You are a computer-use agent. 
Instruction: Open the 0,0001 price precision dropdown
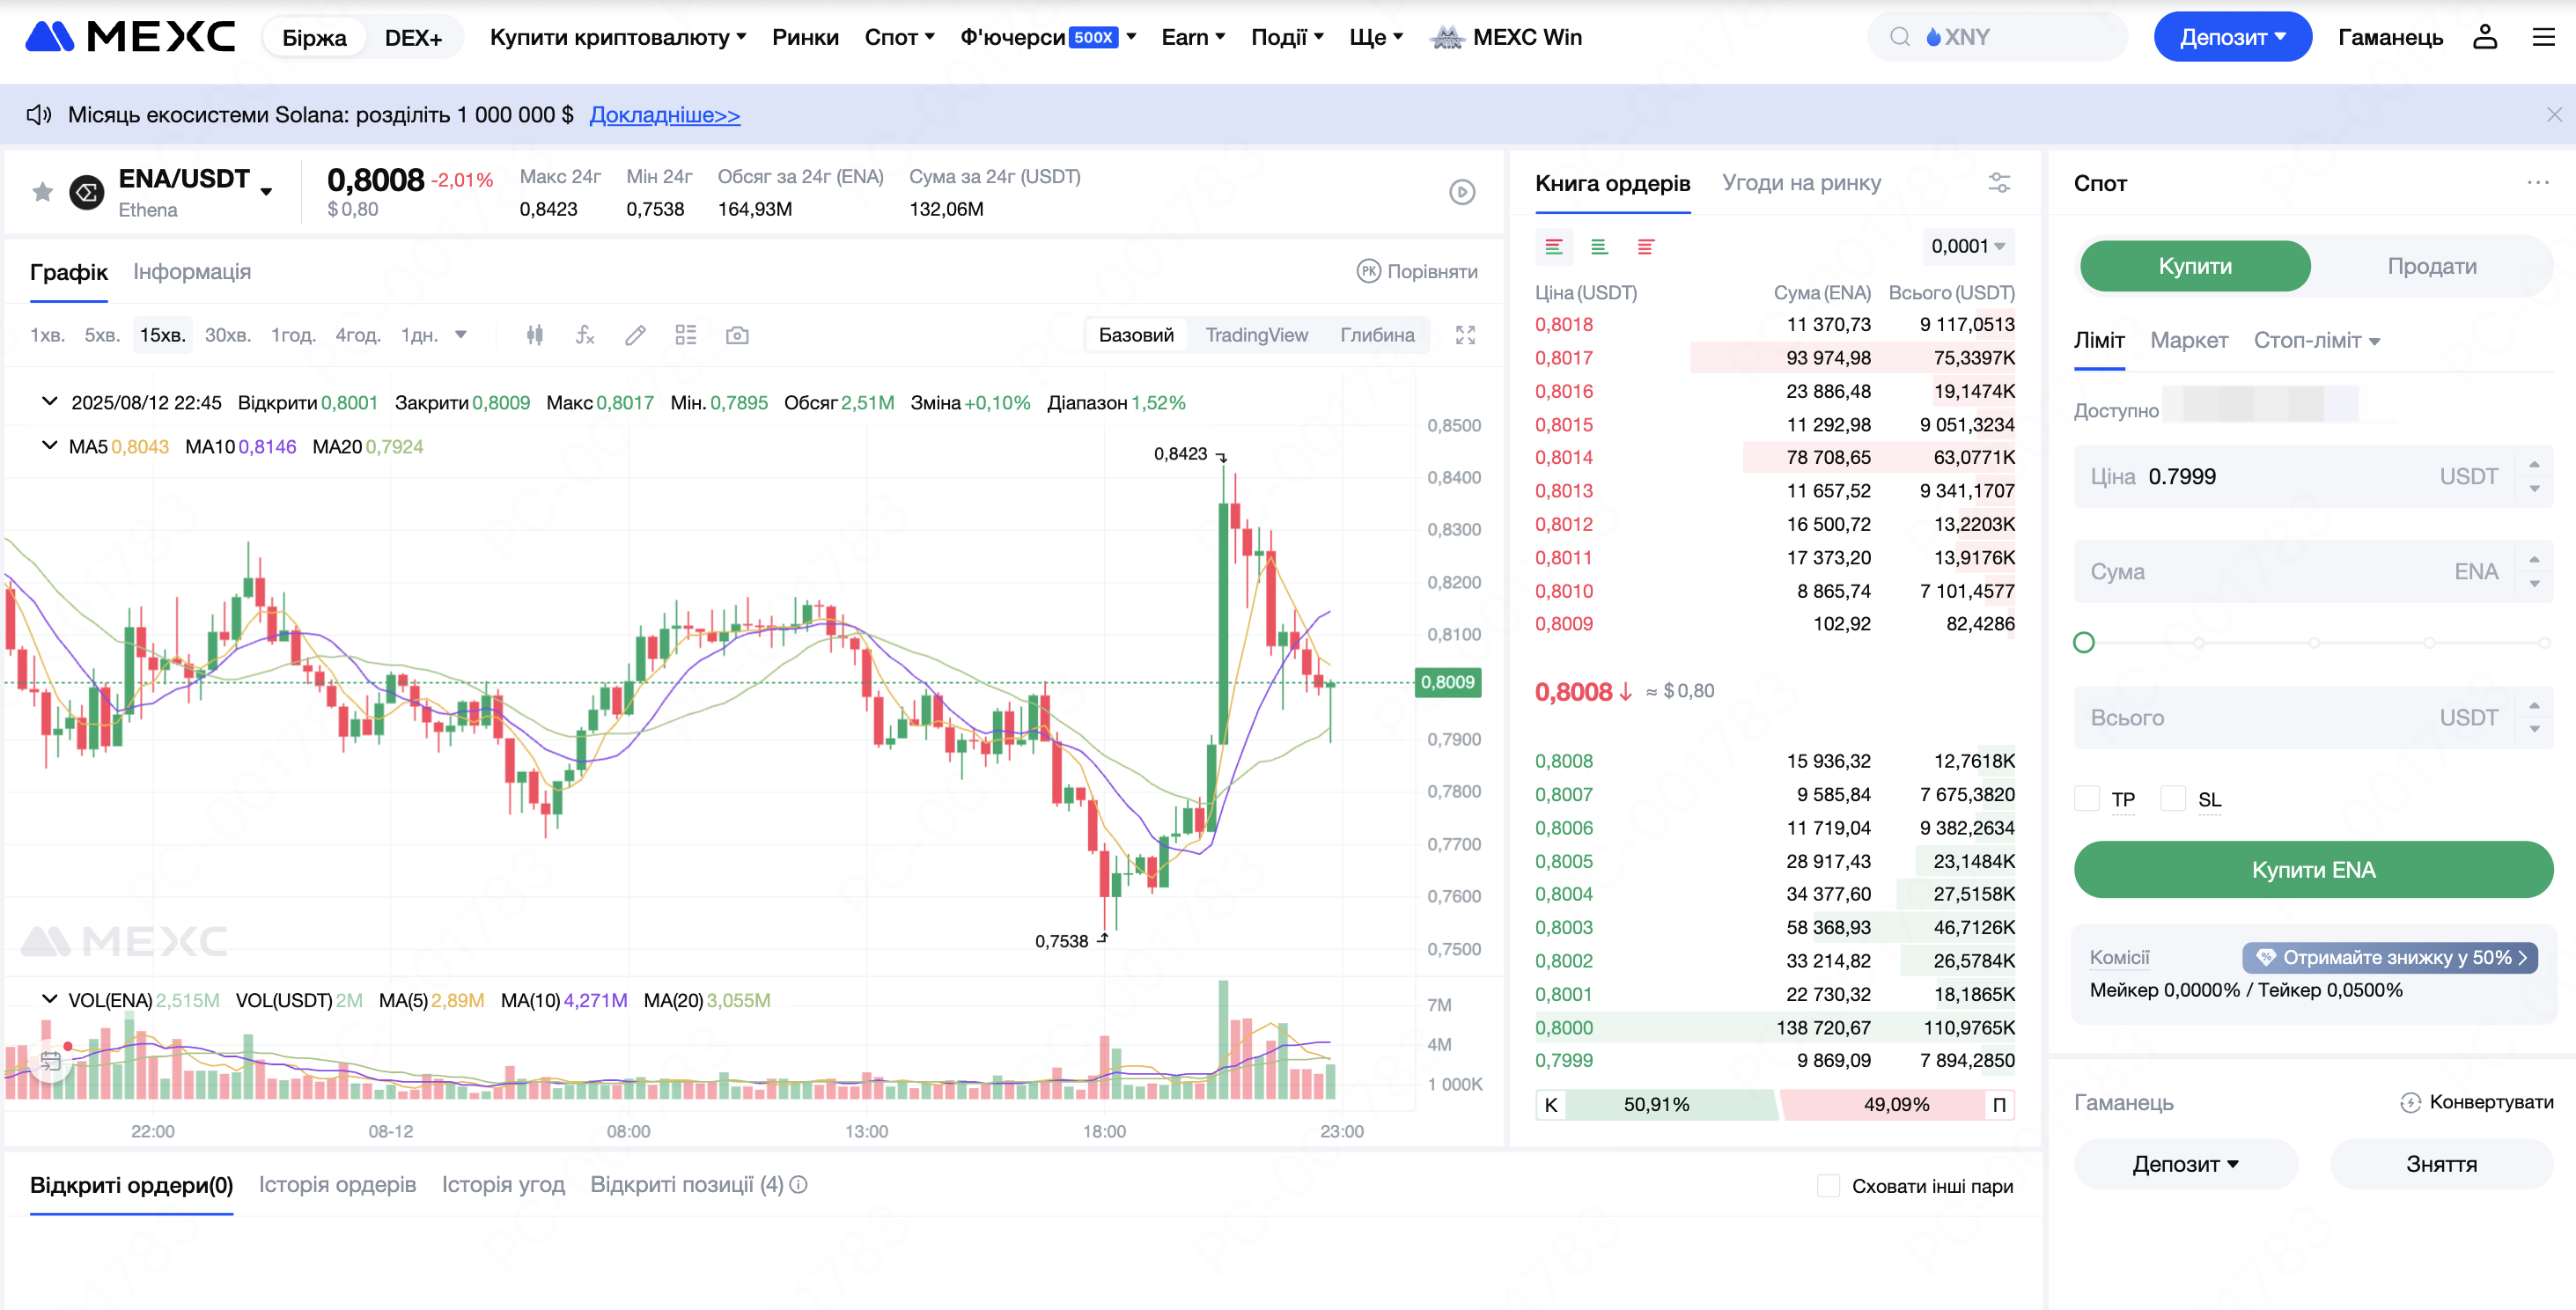pos(1967,247)
